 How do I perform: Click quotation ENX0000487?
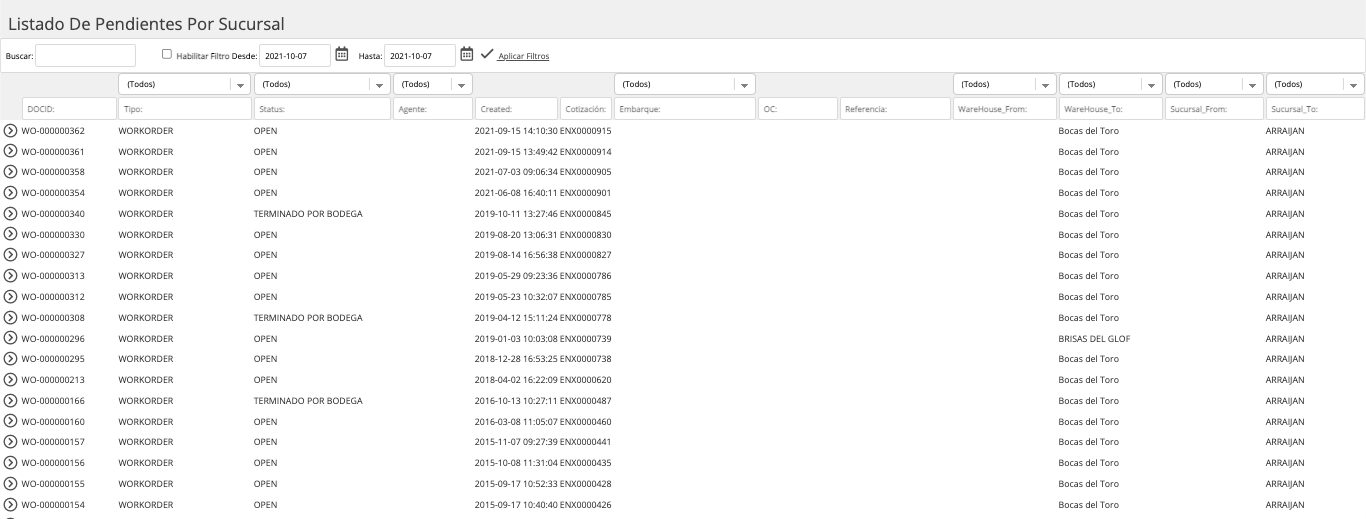click(585, 401)
